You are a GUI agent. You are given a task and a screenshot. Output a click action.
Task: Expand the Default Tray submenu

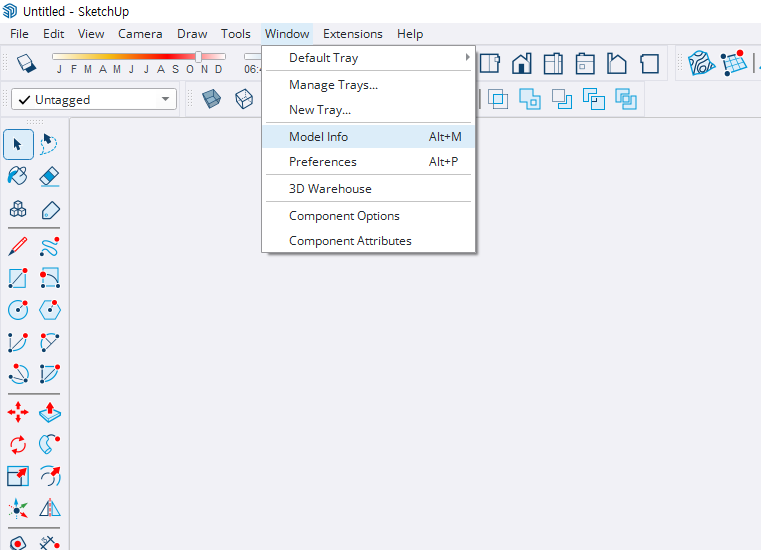pyautogui.click(x=368, y=58)
